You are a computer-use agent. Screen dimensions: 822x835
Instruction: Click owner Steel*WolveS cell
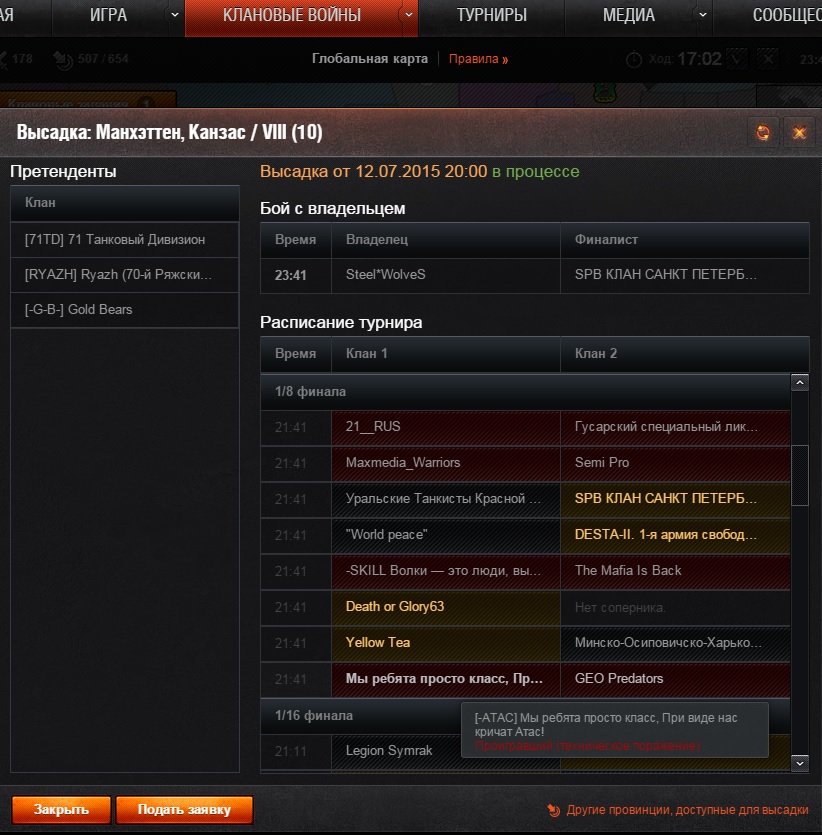pyautogui.click(x=446, y=275)
